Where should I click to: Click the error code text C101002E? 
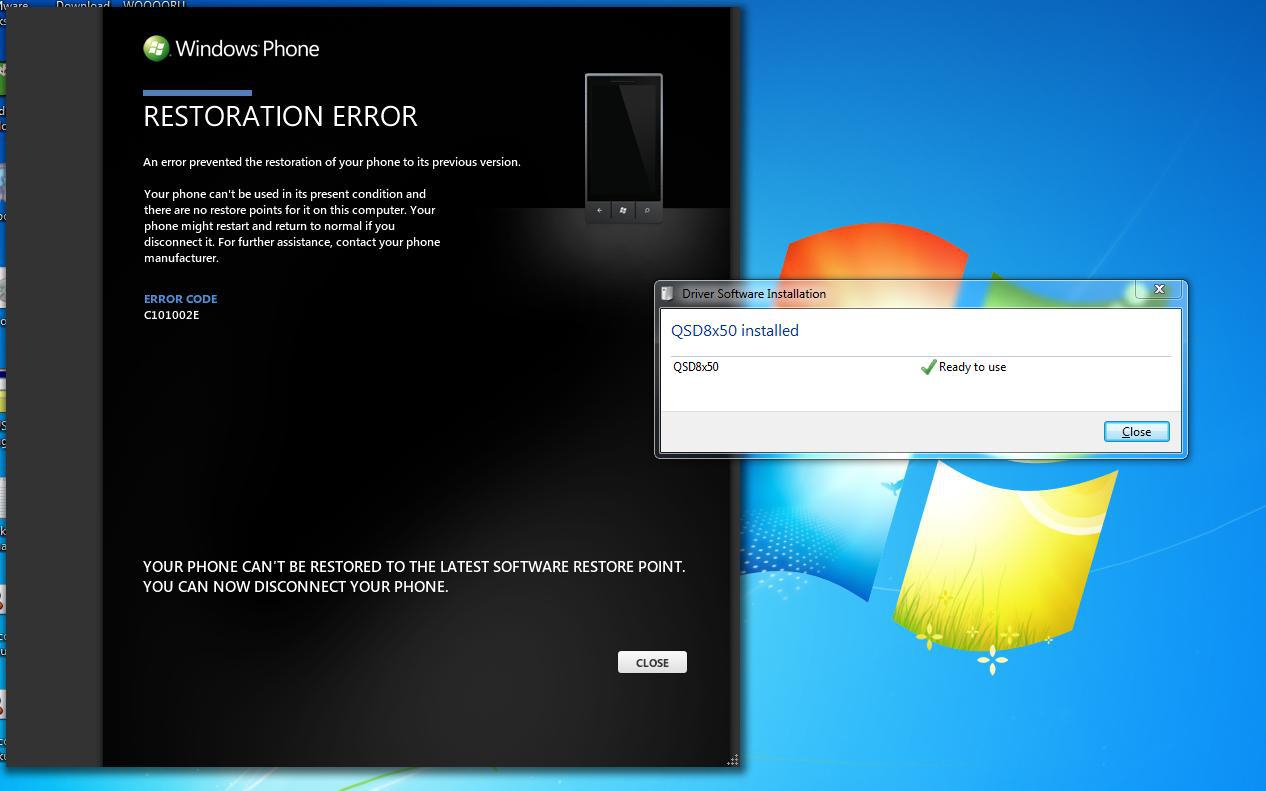pos(172,315)
